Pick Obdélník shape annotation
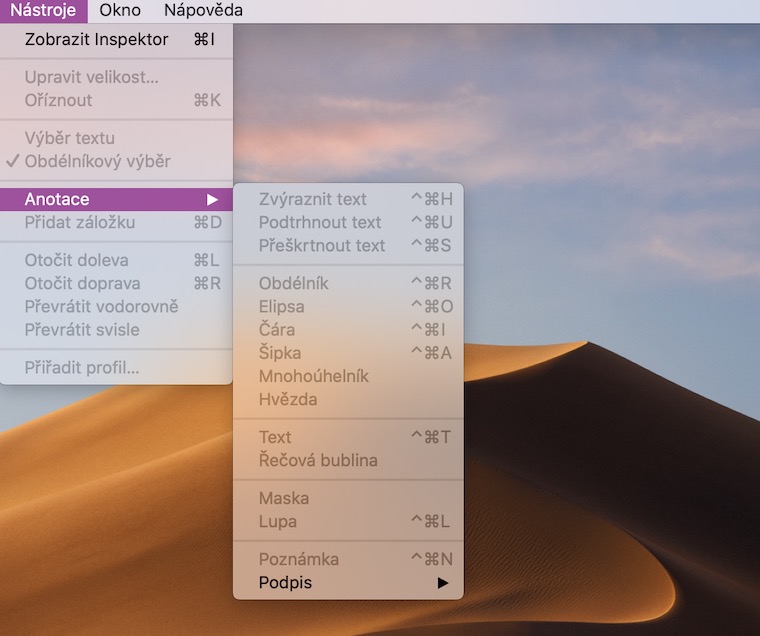 [x=348, y=284]
